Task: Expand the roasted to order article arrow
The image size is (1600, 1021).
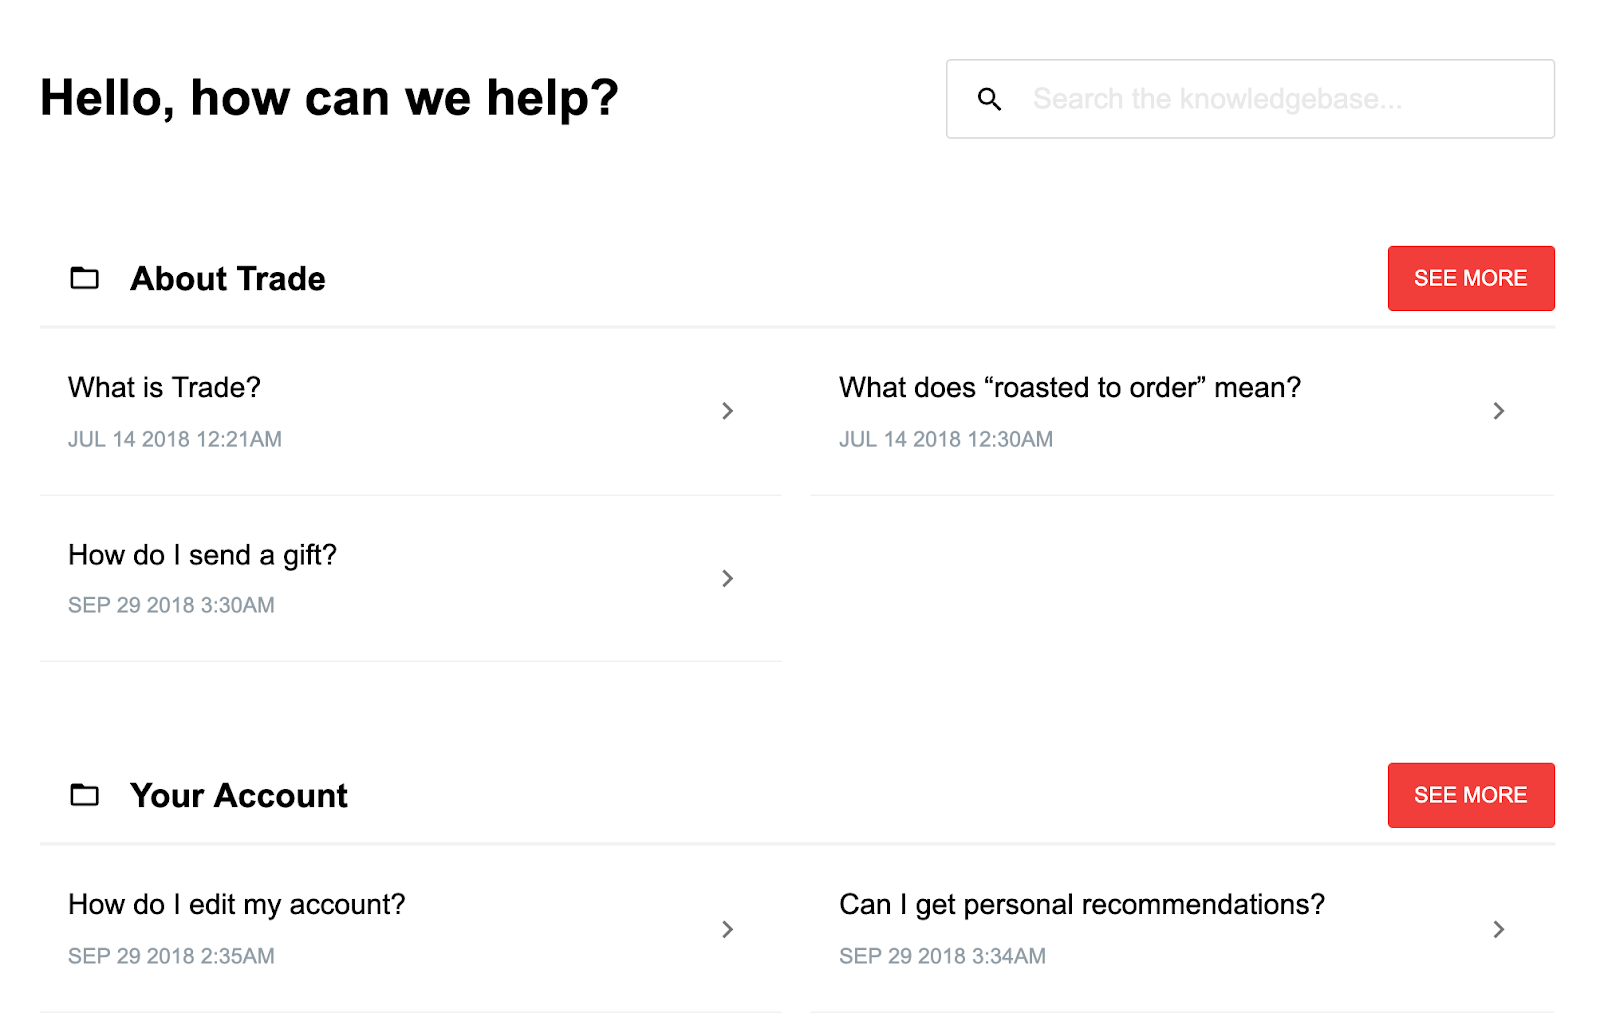Action: (1498, 411)
